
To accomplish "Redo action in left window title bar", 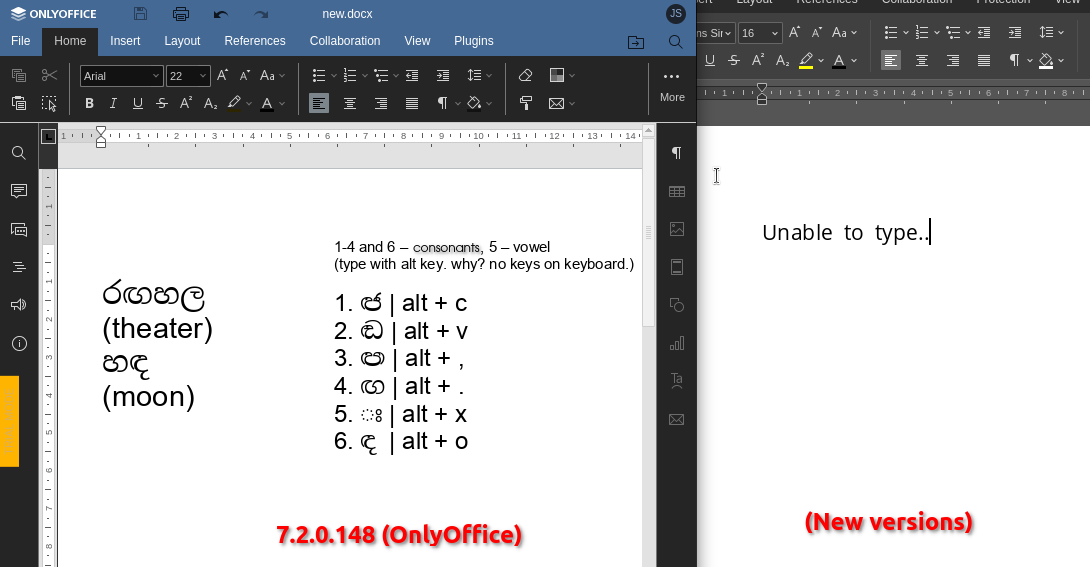I will coord(261,14).
